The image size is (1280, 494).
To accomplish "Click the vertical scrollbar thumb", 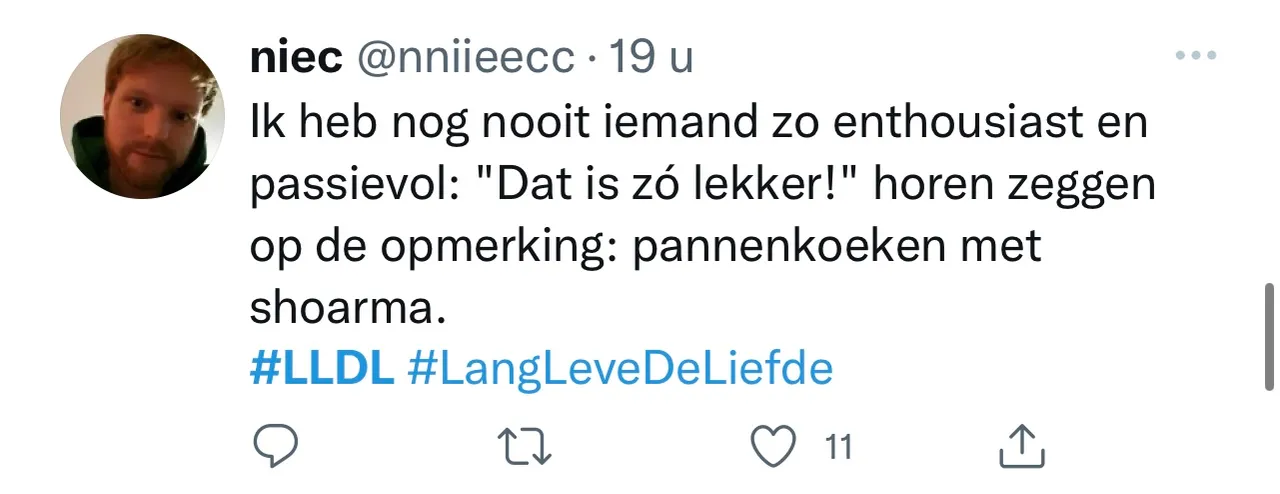I will (1269, 336).
